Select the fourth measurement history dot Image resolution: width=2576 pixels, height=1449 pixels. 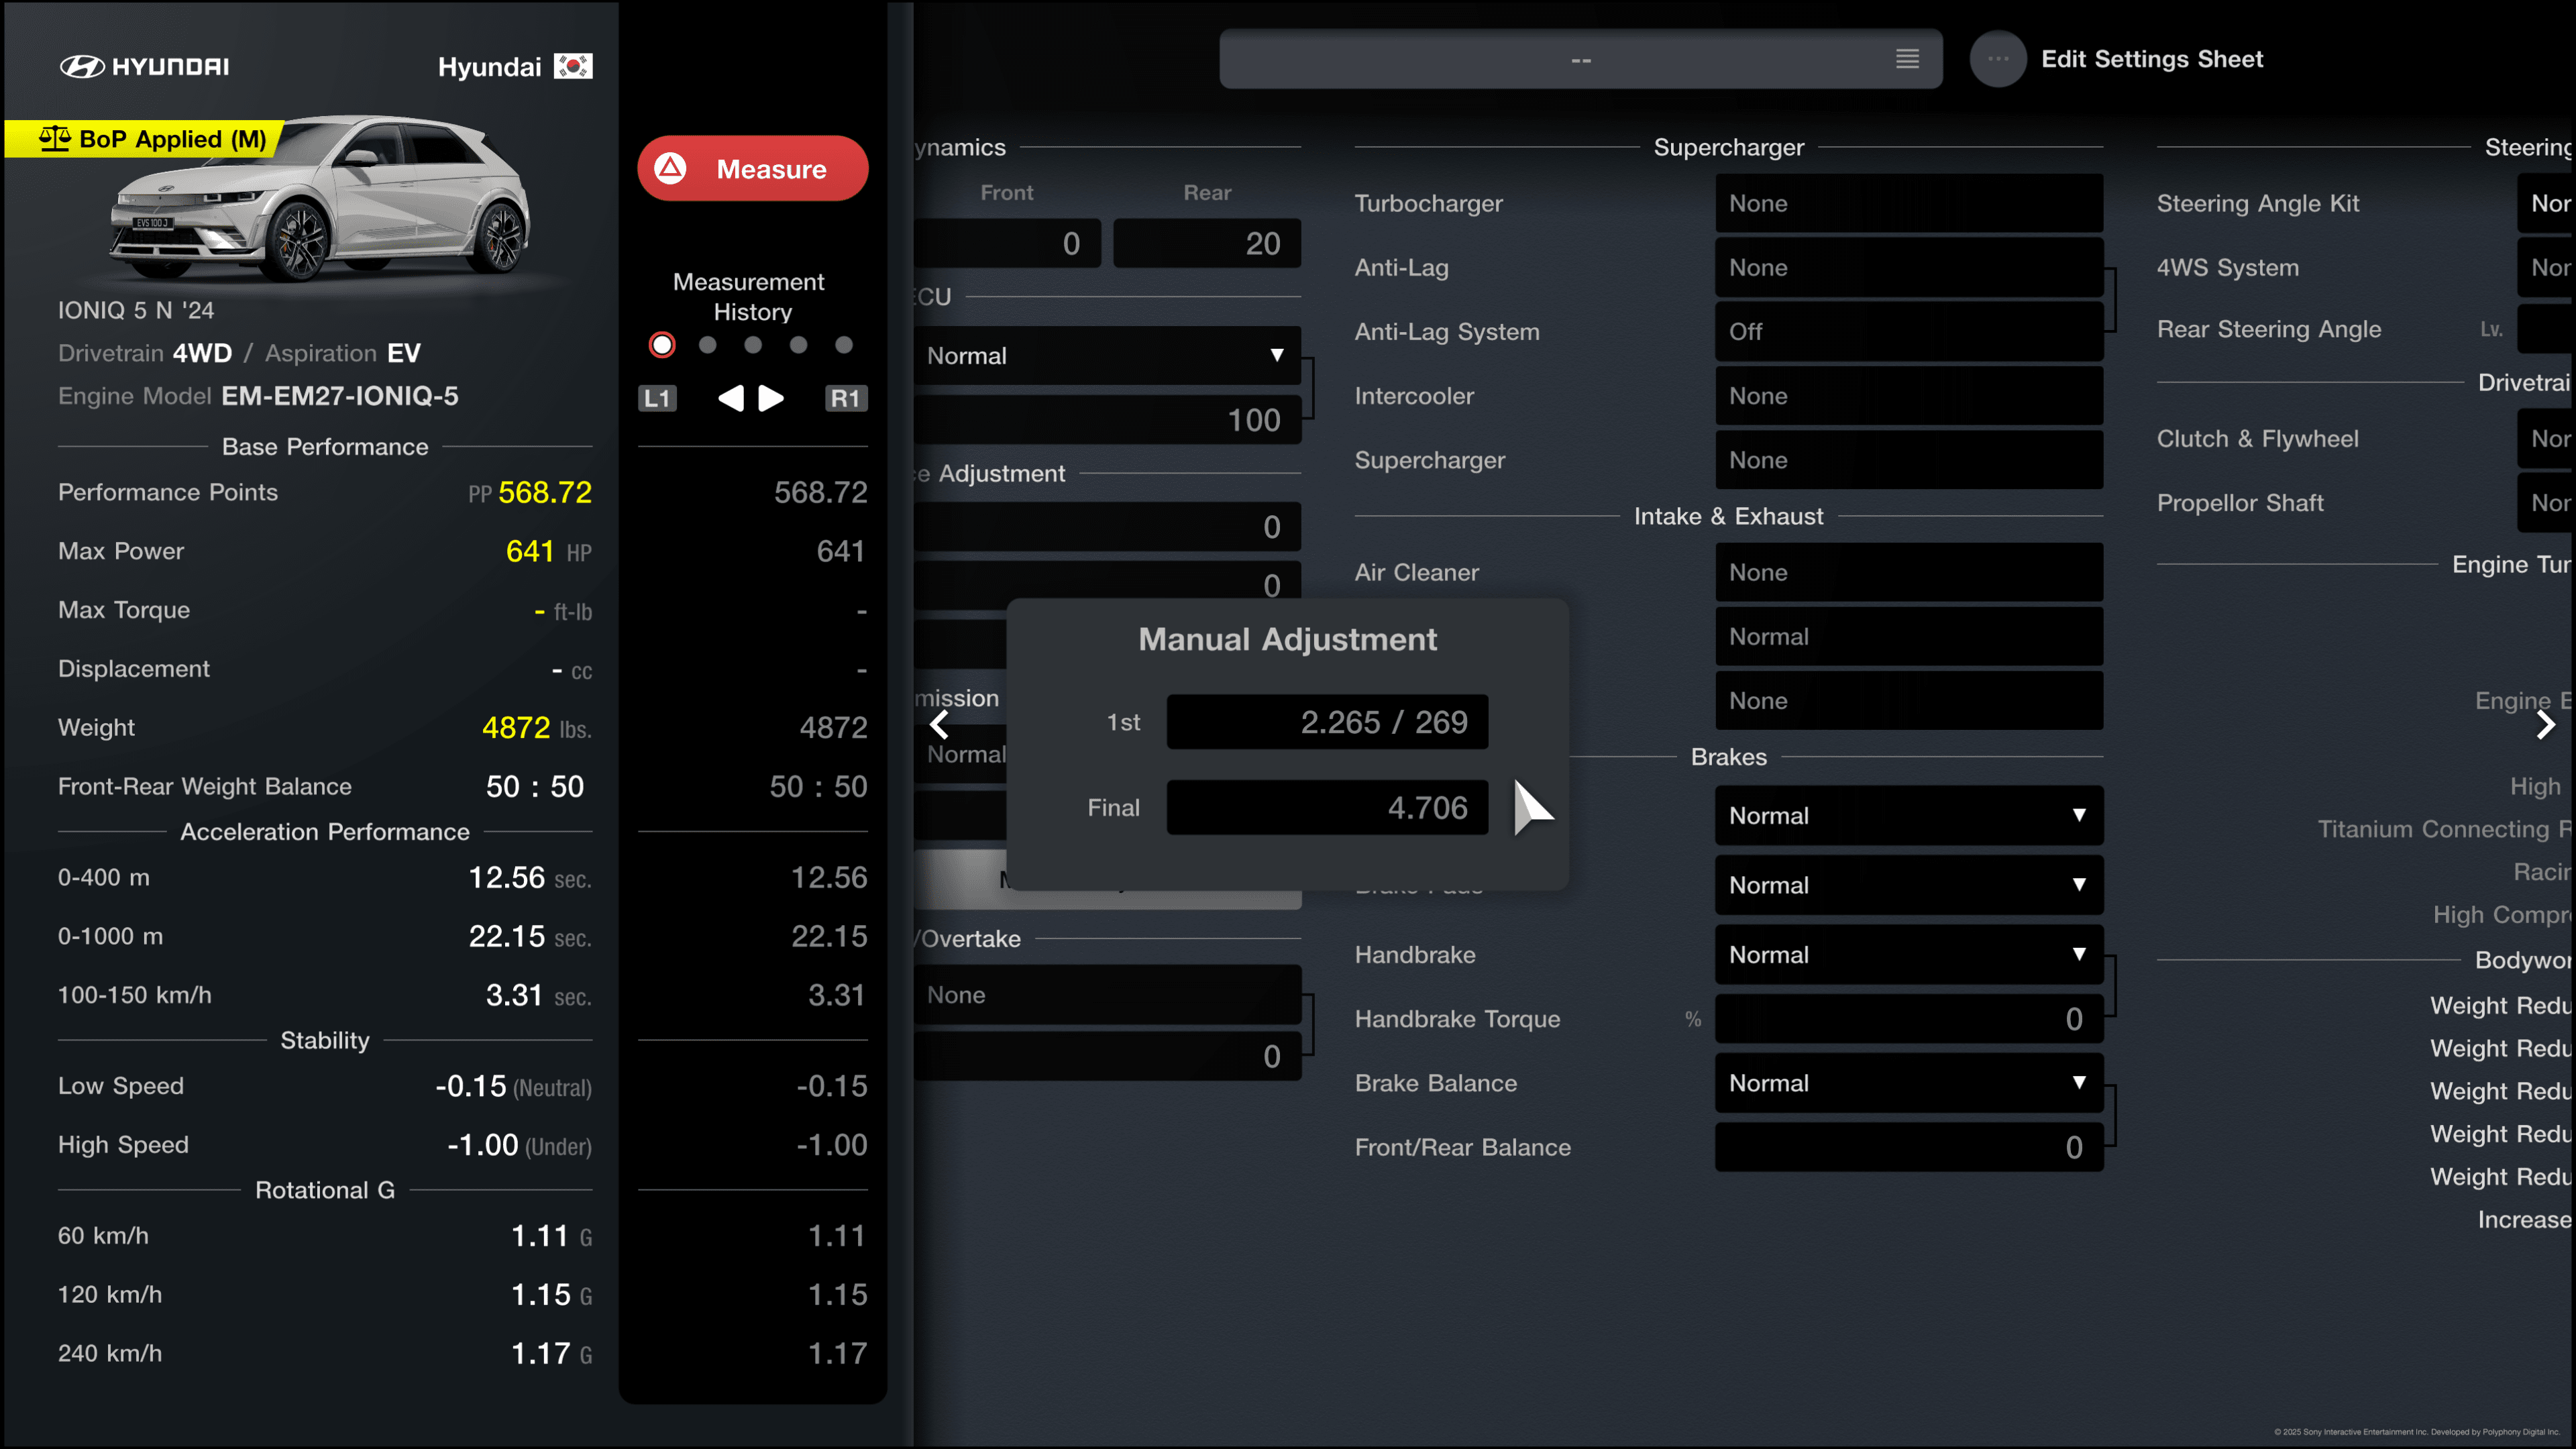[798, 345]
